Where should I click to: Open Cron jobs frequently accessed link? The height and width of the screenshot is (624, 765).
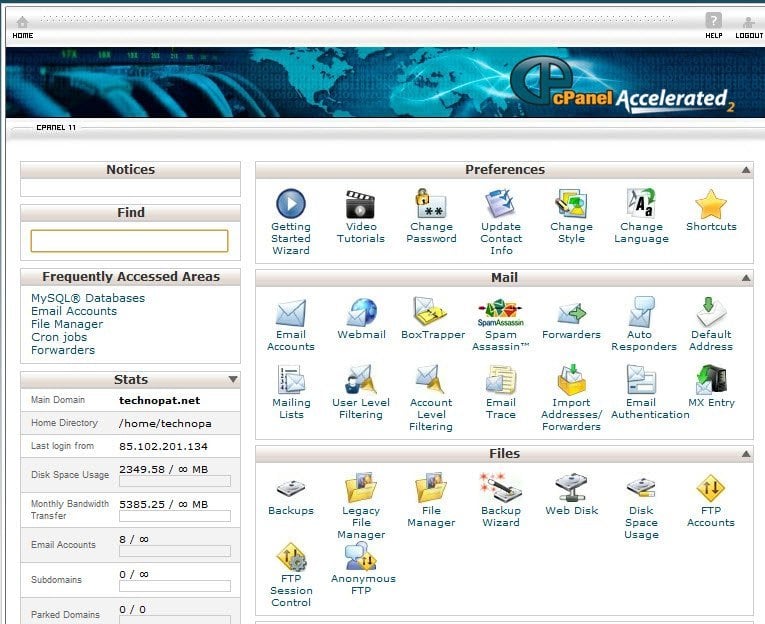(x=59, y=337)
